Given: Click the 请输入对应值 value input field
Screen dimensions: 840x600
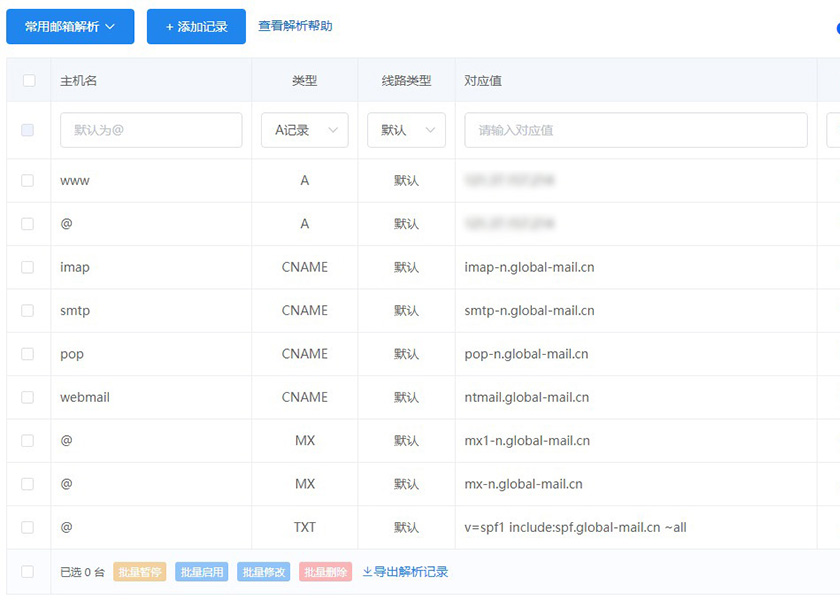Looking at the screenshot, I should click(x=634, y=130).
